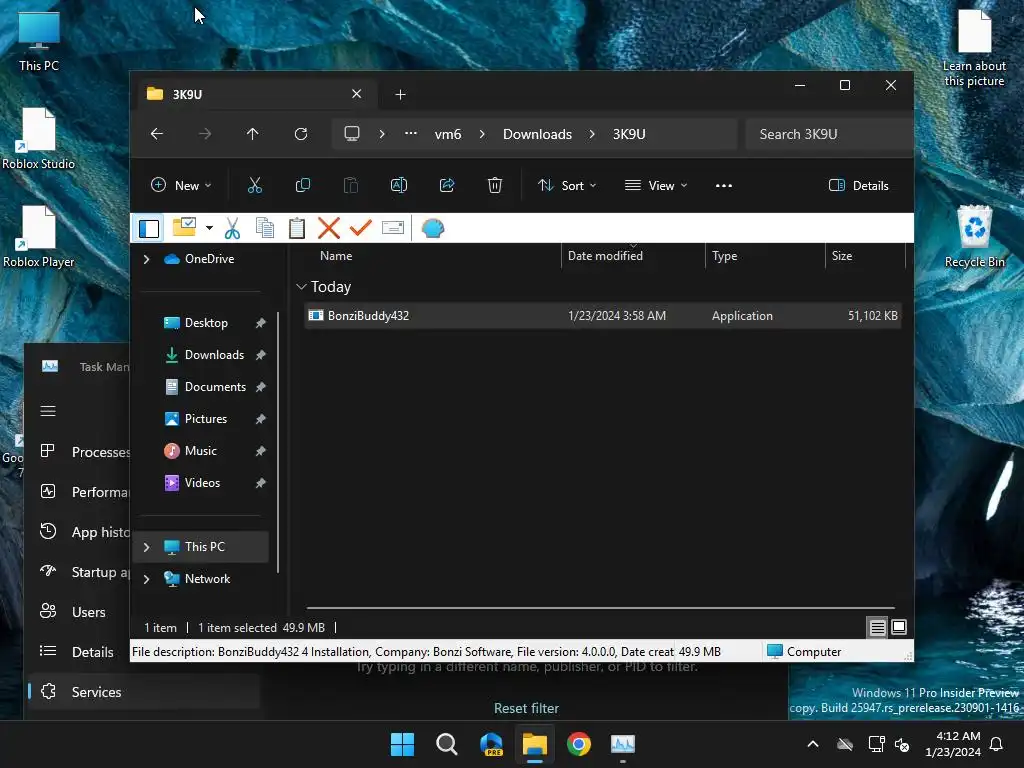Expand the OneDrive tree node

(x=146, y=259)
